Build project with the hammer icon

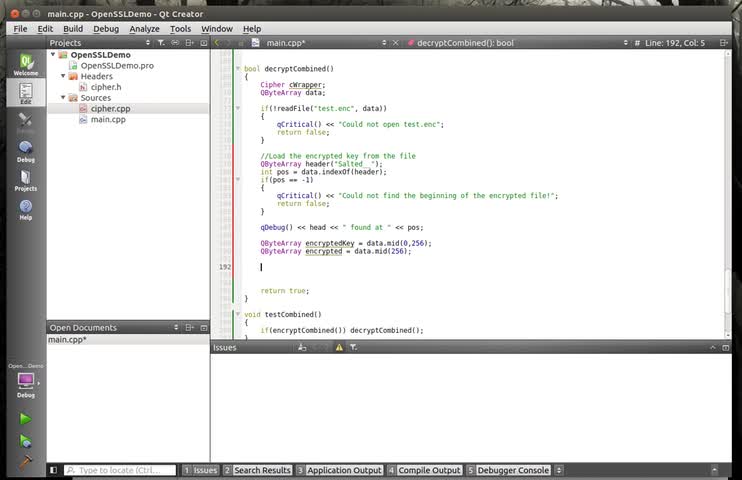[x=25, y=463]
